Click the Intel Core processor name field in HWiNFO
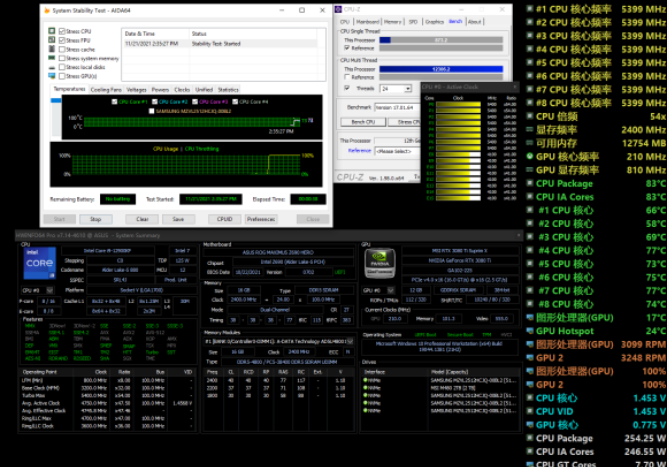 107,251
